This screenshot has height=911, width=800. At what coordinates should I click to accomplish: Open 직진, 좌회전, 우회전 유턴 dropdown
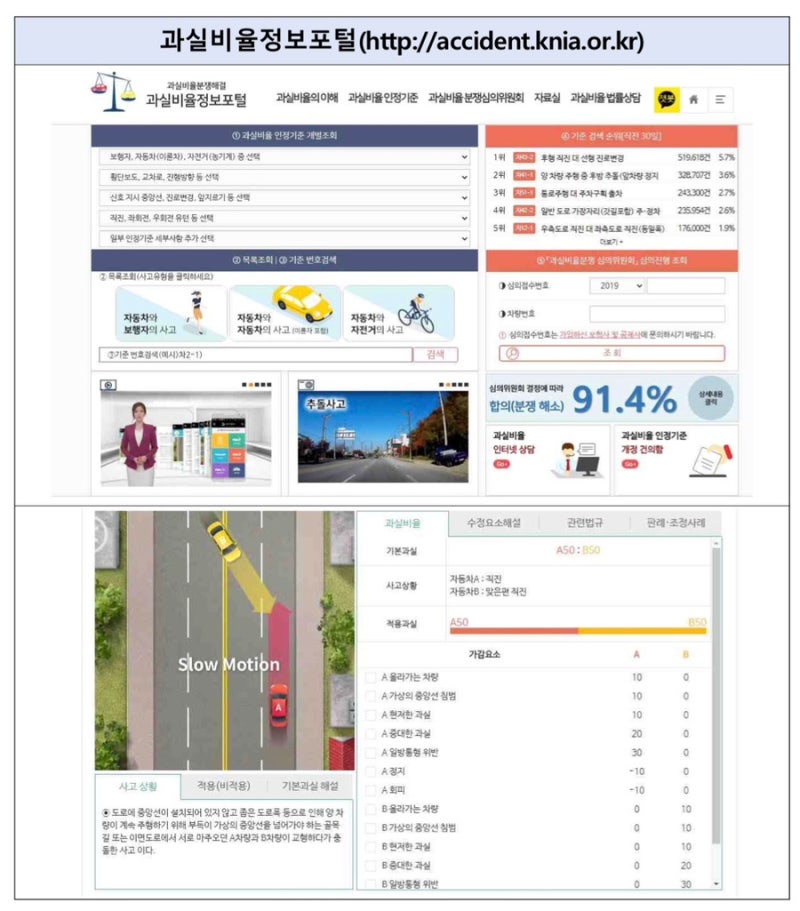[x=284, y=218]
